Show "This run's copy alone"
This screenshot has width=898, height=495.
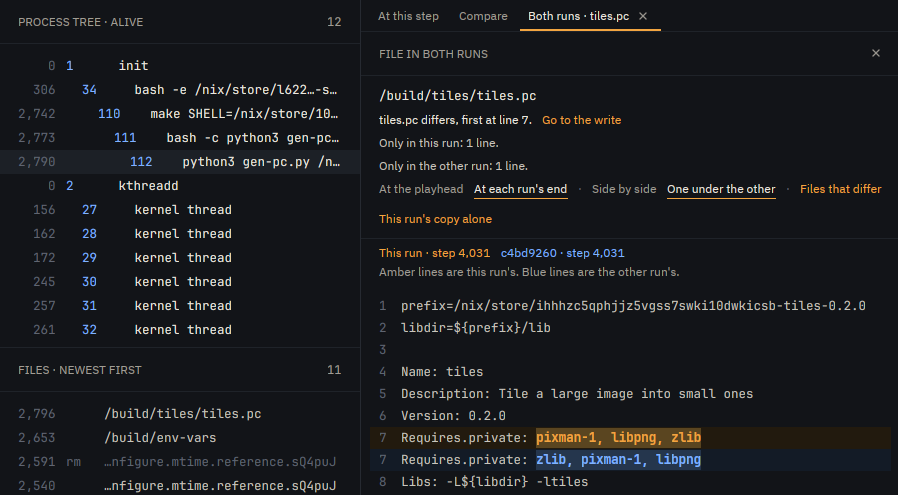coord(435,219)
